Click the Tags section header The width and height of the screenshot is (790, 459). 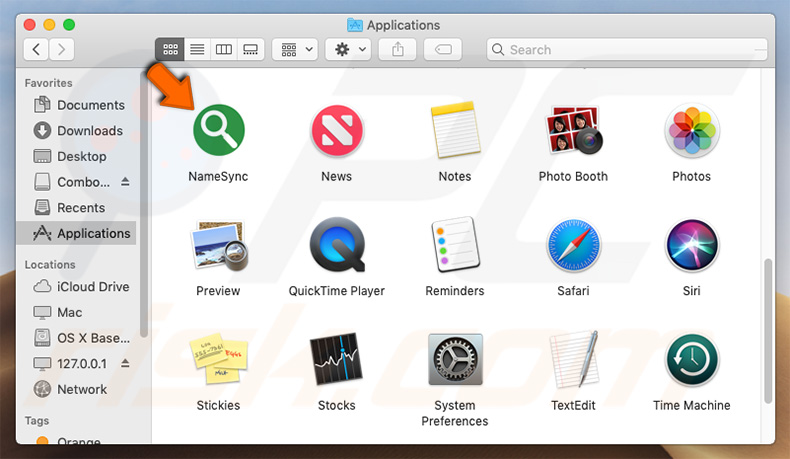[37, 421]
